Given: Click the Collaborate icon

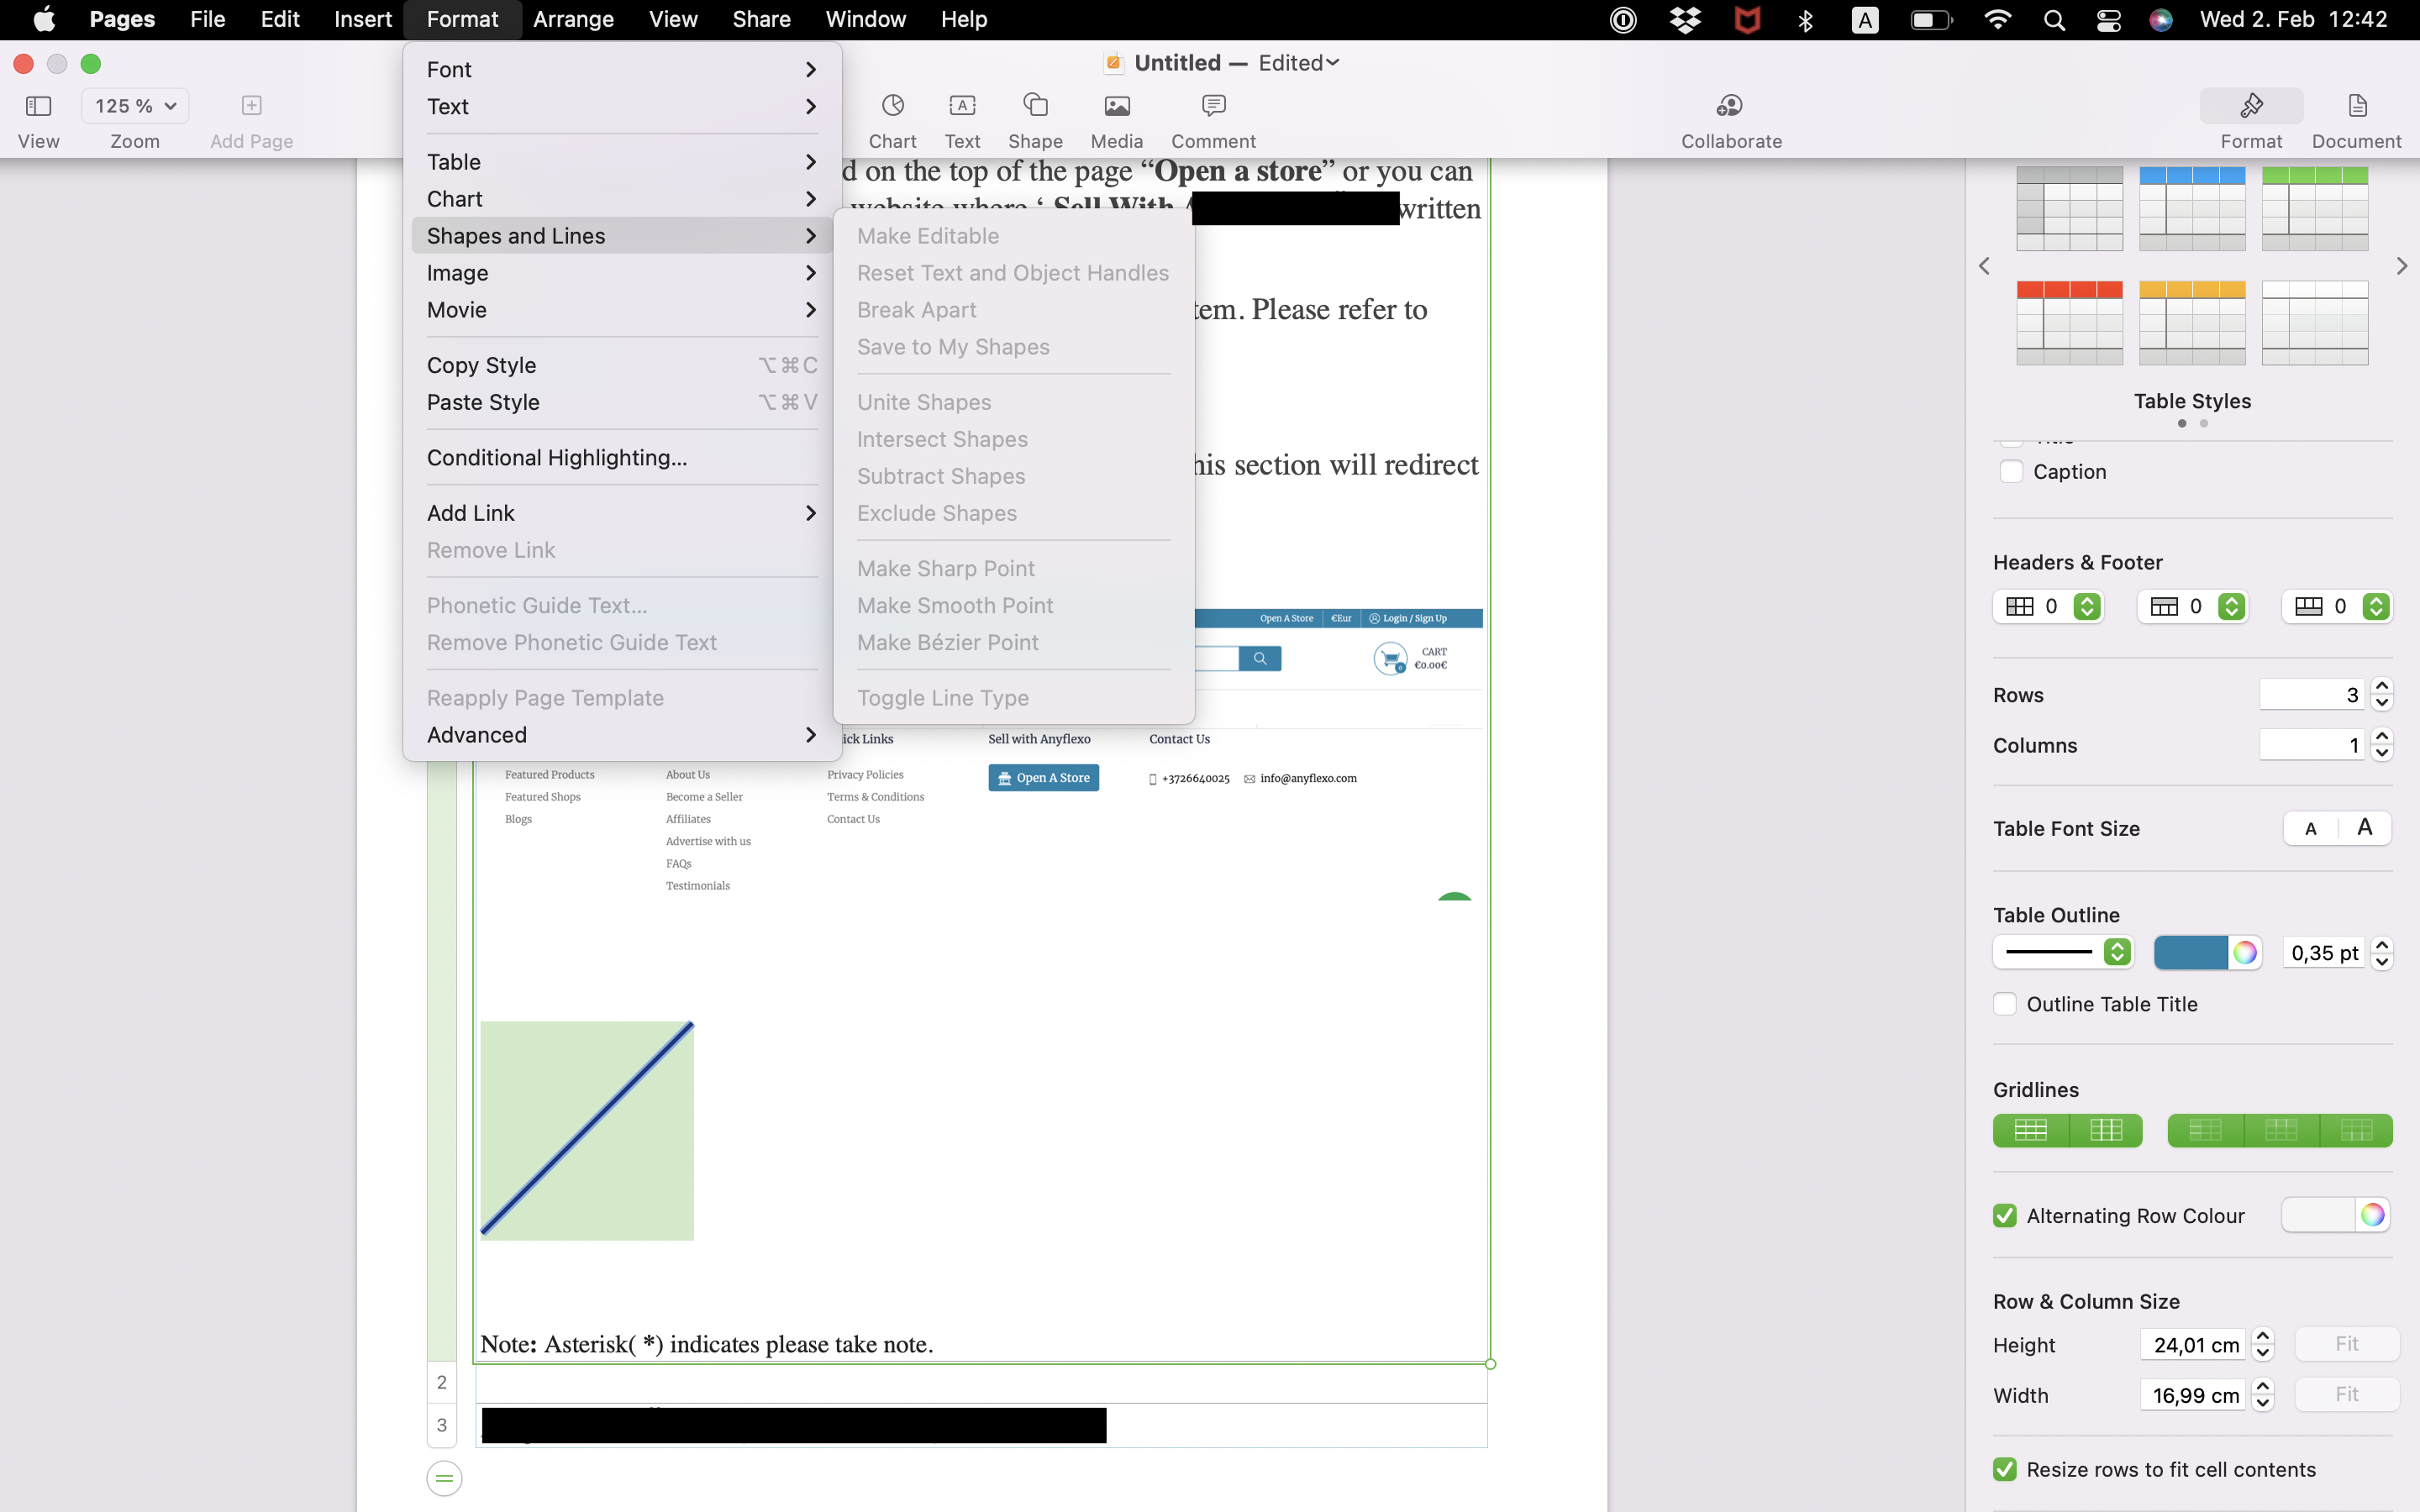Looking at the screenshot, I should click(x=1730, y=106).
